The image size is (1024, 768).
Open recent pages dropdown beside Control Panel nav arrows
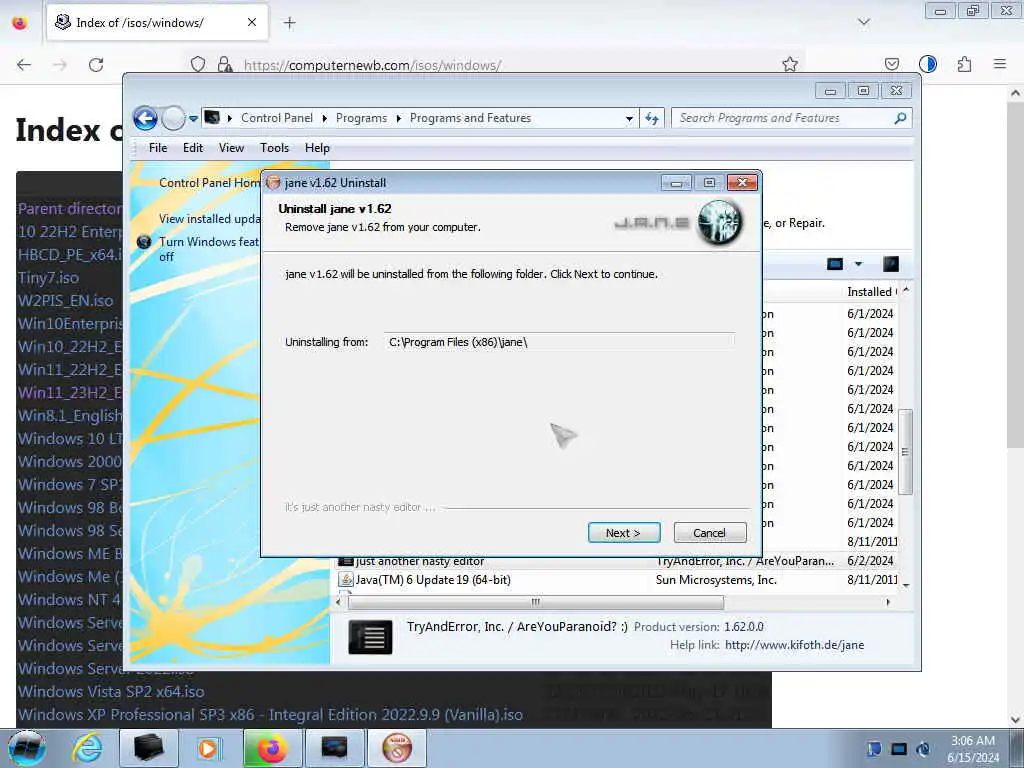click(193, 119)
